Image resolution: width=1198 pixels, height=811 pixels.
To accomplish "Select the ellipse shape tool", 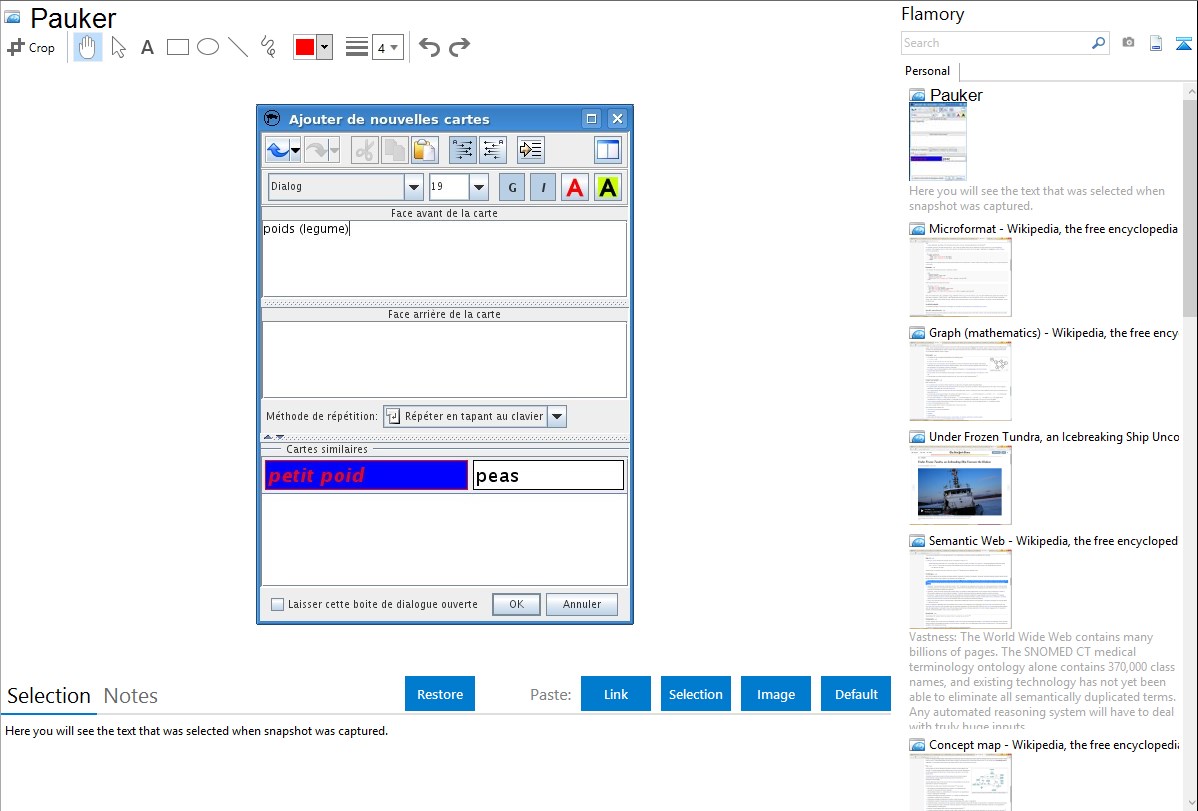I will (x=208, y=47).
